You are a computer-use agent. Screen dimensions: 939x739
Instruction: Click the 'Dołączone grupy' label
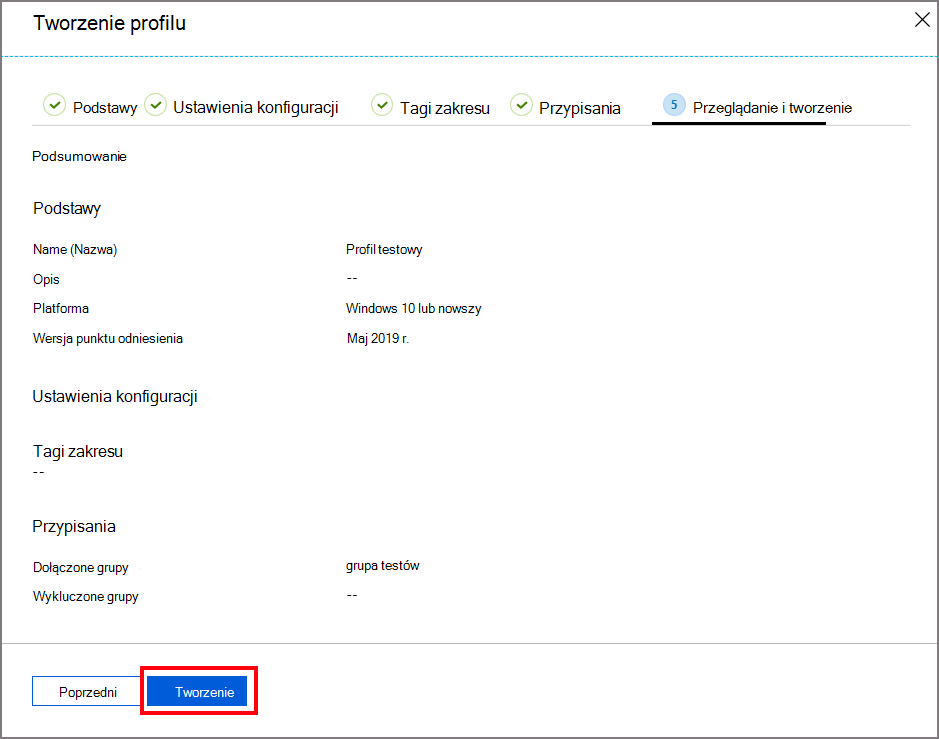(80, 567)
